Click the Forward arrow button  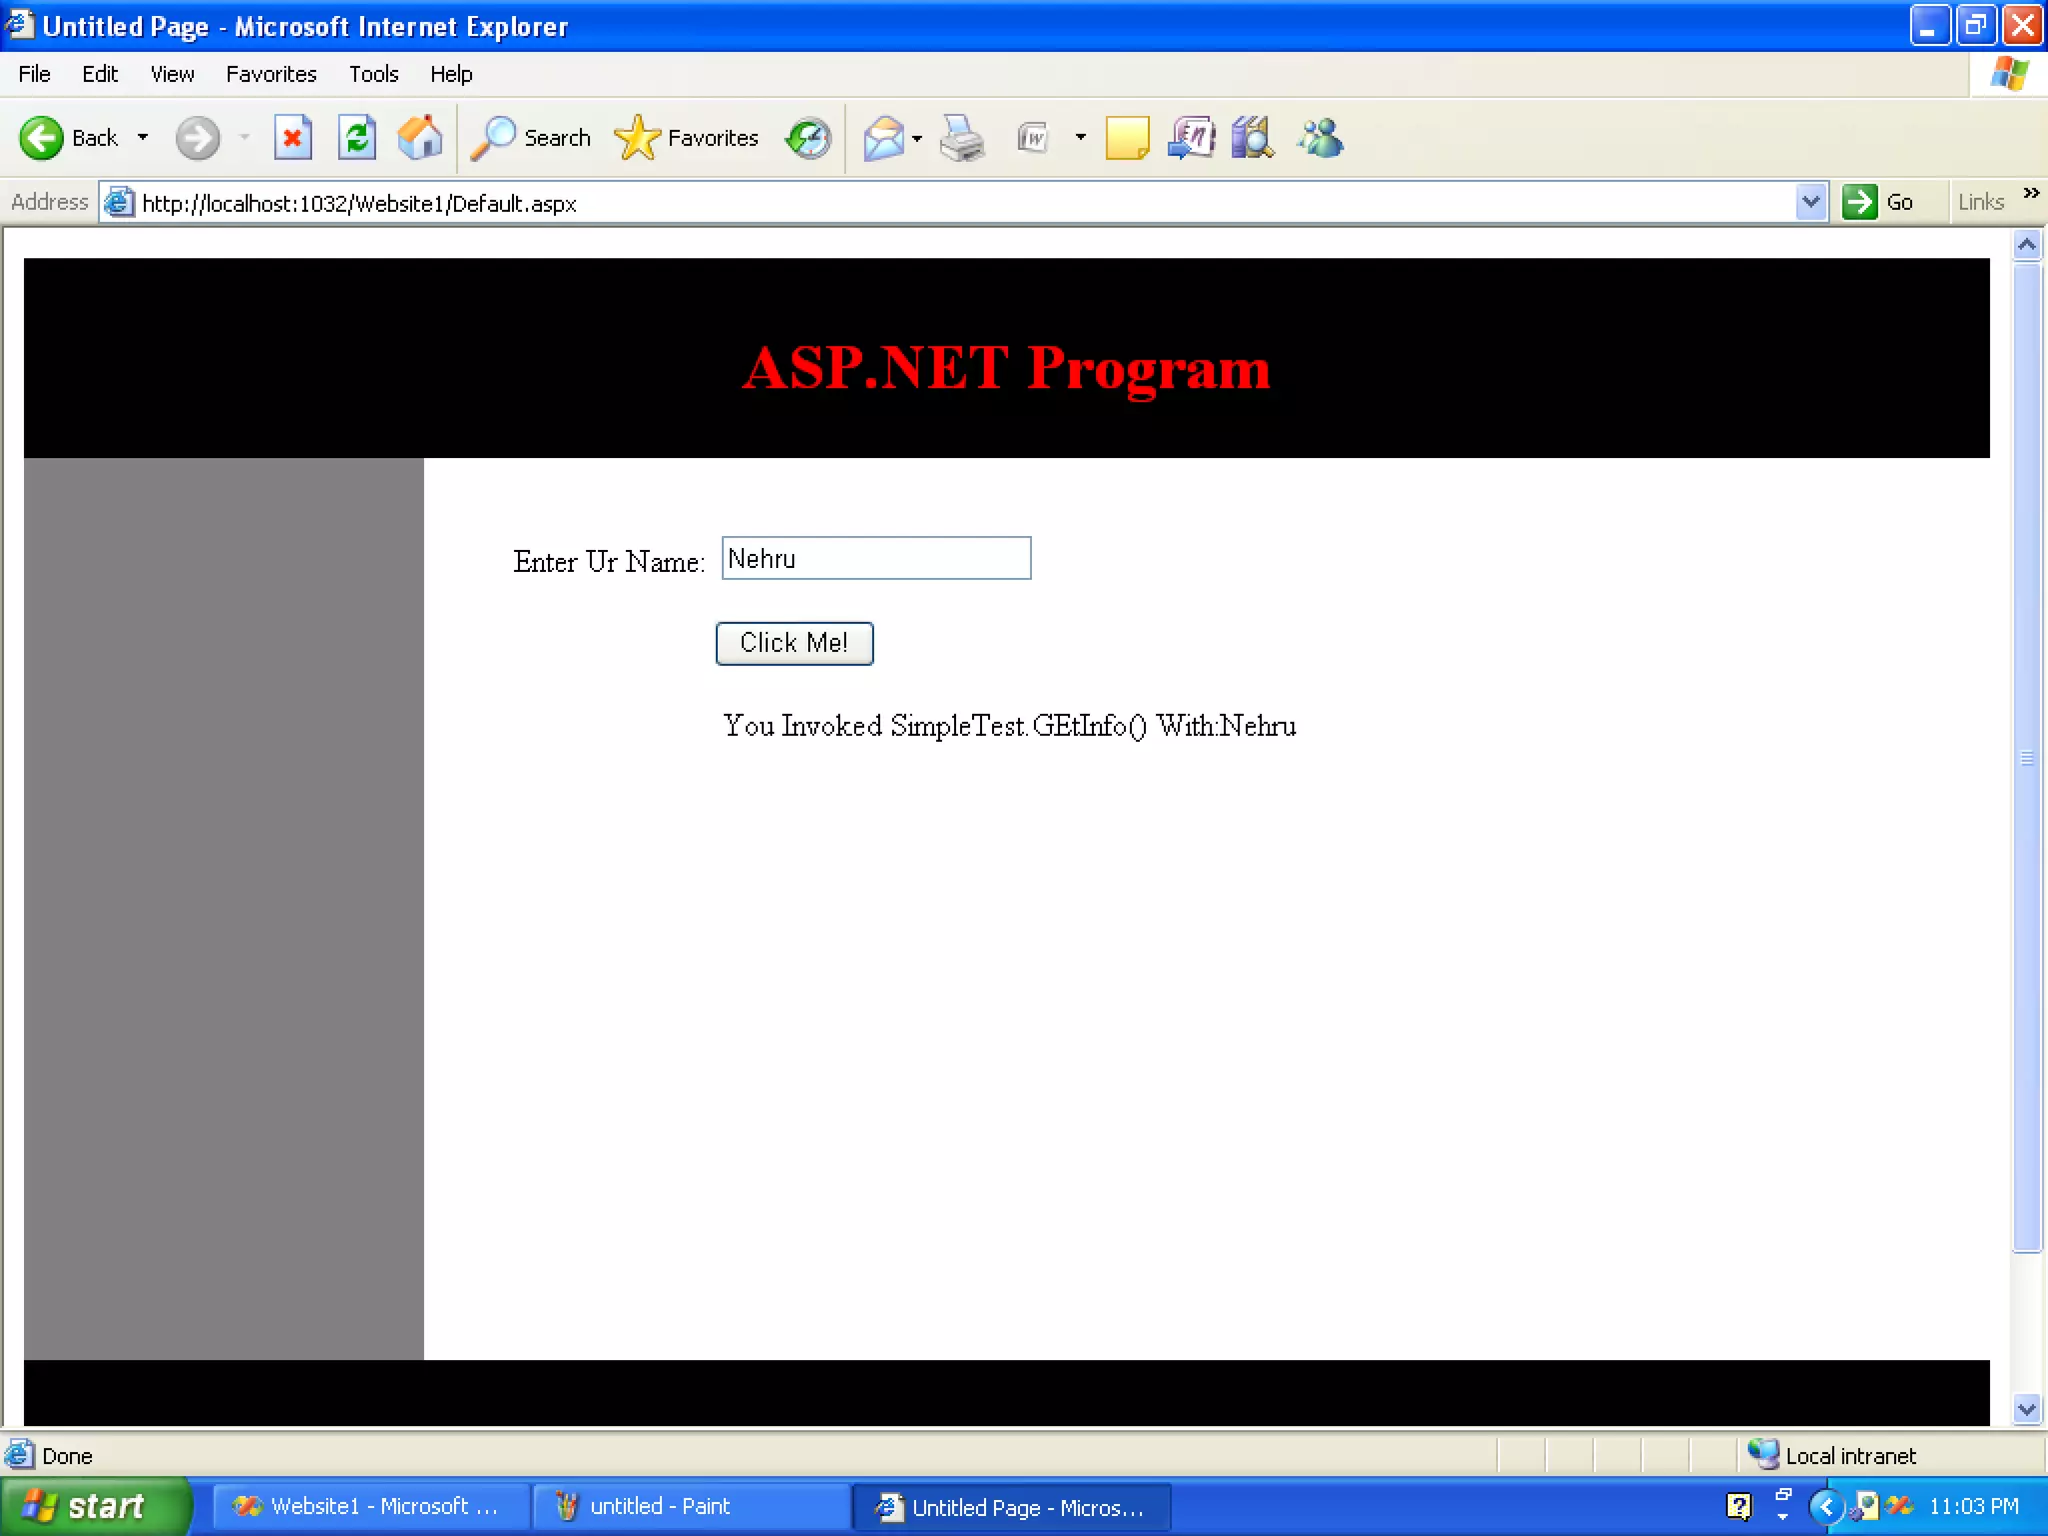click(x=197, y=138)
